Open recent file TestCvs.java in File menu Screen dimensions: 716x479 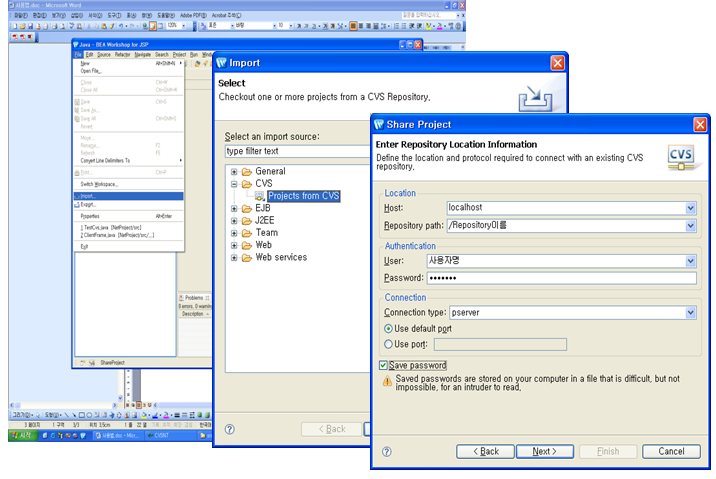coord(128,227)
